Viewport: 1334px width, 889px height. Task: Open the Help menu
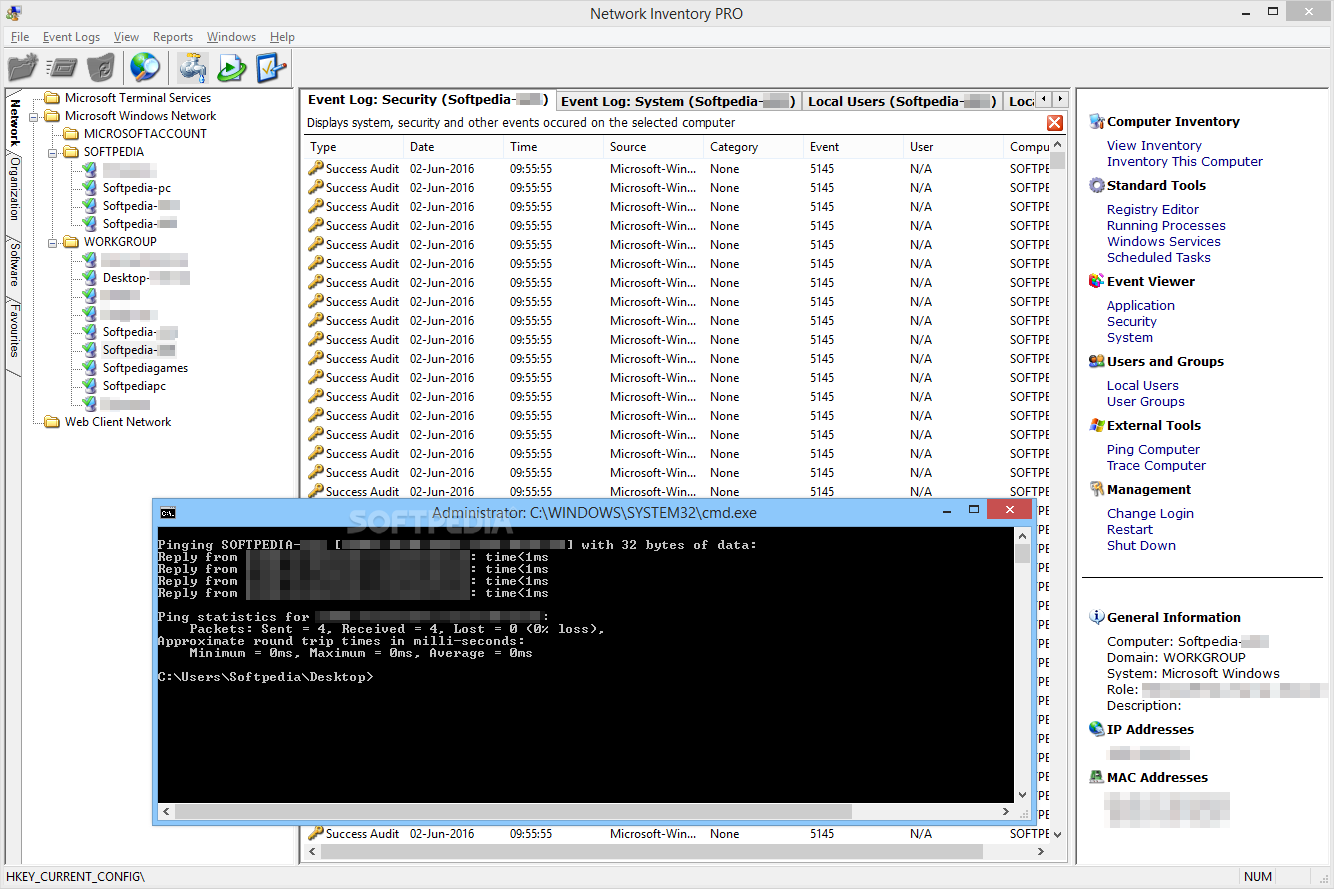pos(282,37)
